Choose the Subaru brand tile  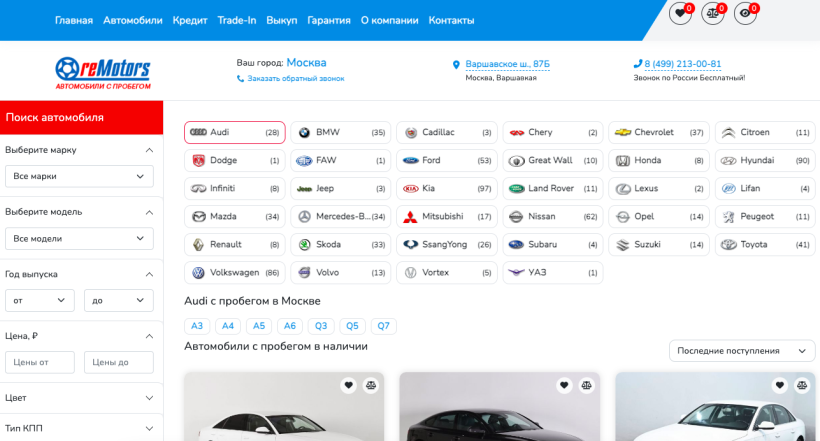tap(553, 244)
